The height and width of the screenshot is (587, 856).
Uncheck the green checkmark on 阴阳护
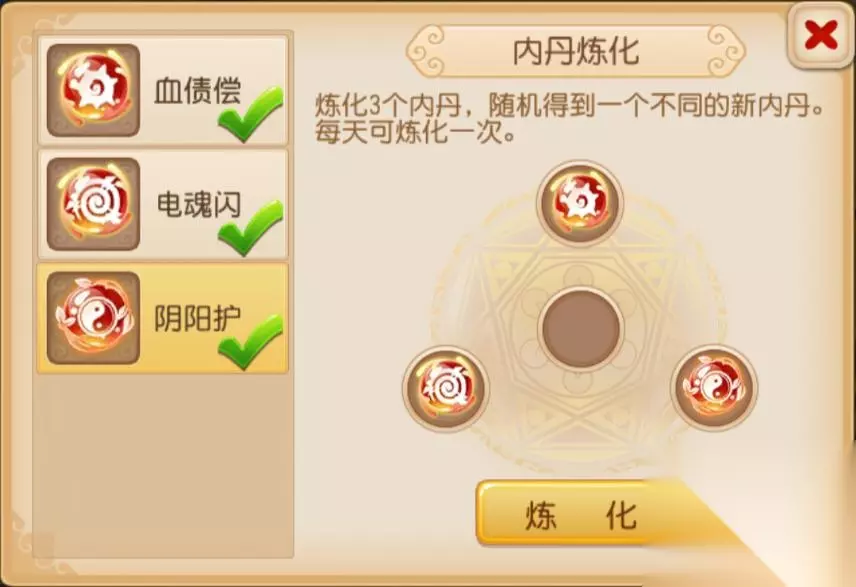(x=251, y=342)
